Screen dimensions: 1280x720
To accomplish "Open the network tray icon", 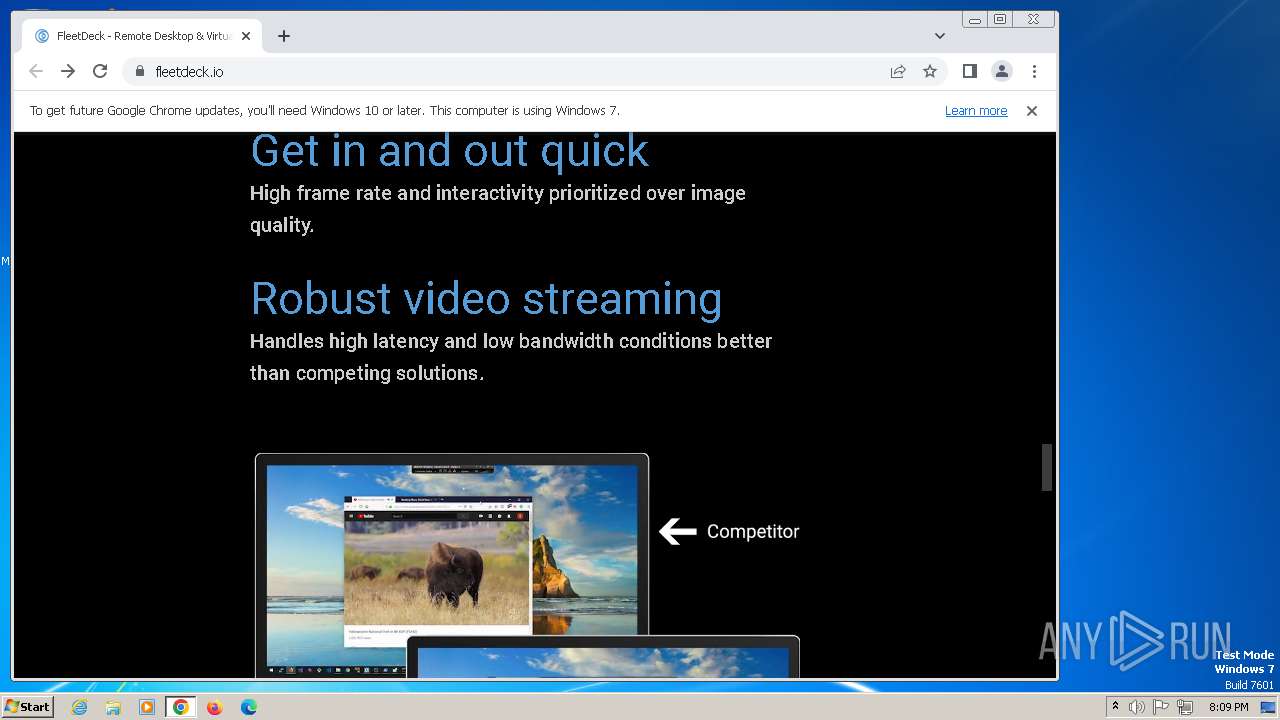I will [1185, 707].
